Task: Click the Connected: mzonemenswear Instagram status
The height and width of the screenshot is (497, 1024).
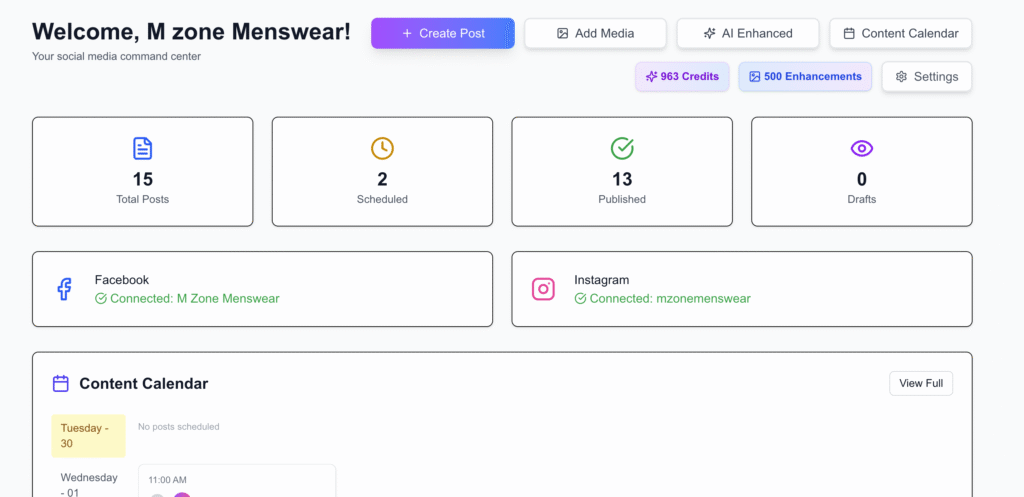Action: tap(662, 298)
